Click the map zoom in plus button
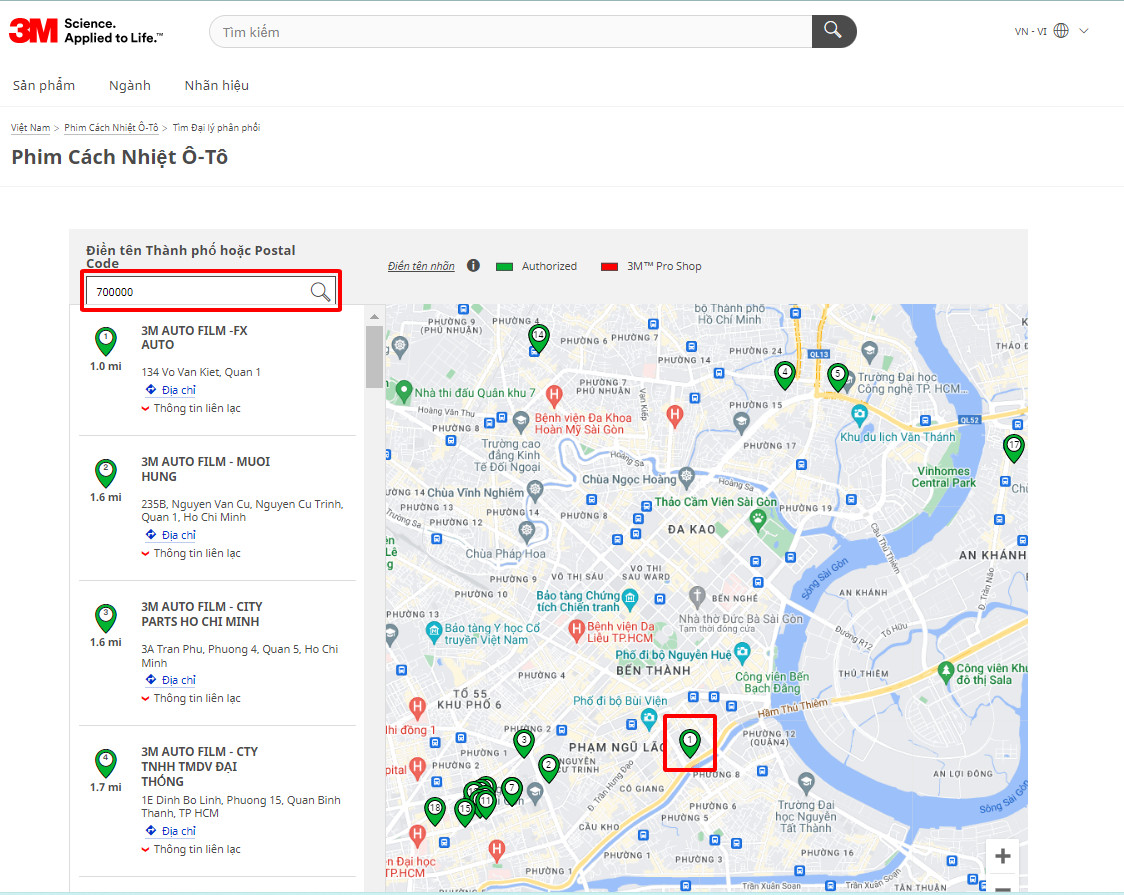Image resolution: width=1124 pixels, height=895 pixels. (1002, 856)
